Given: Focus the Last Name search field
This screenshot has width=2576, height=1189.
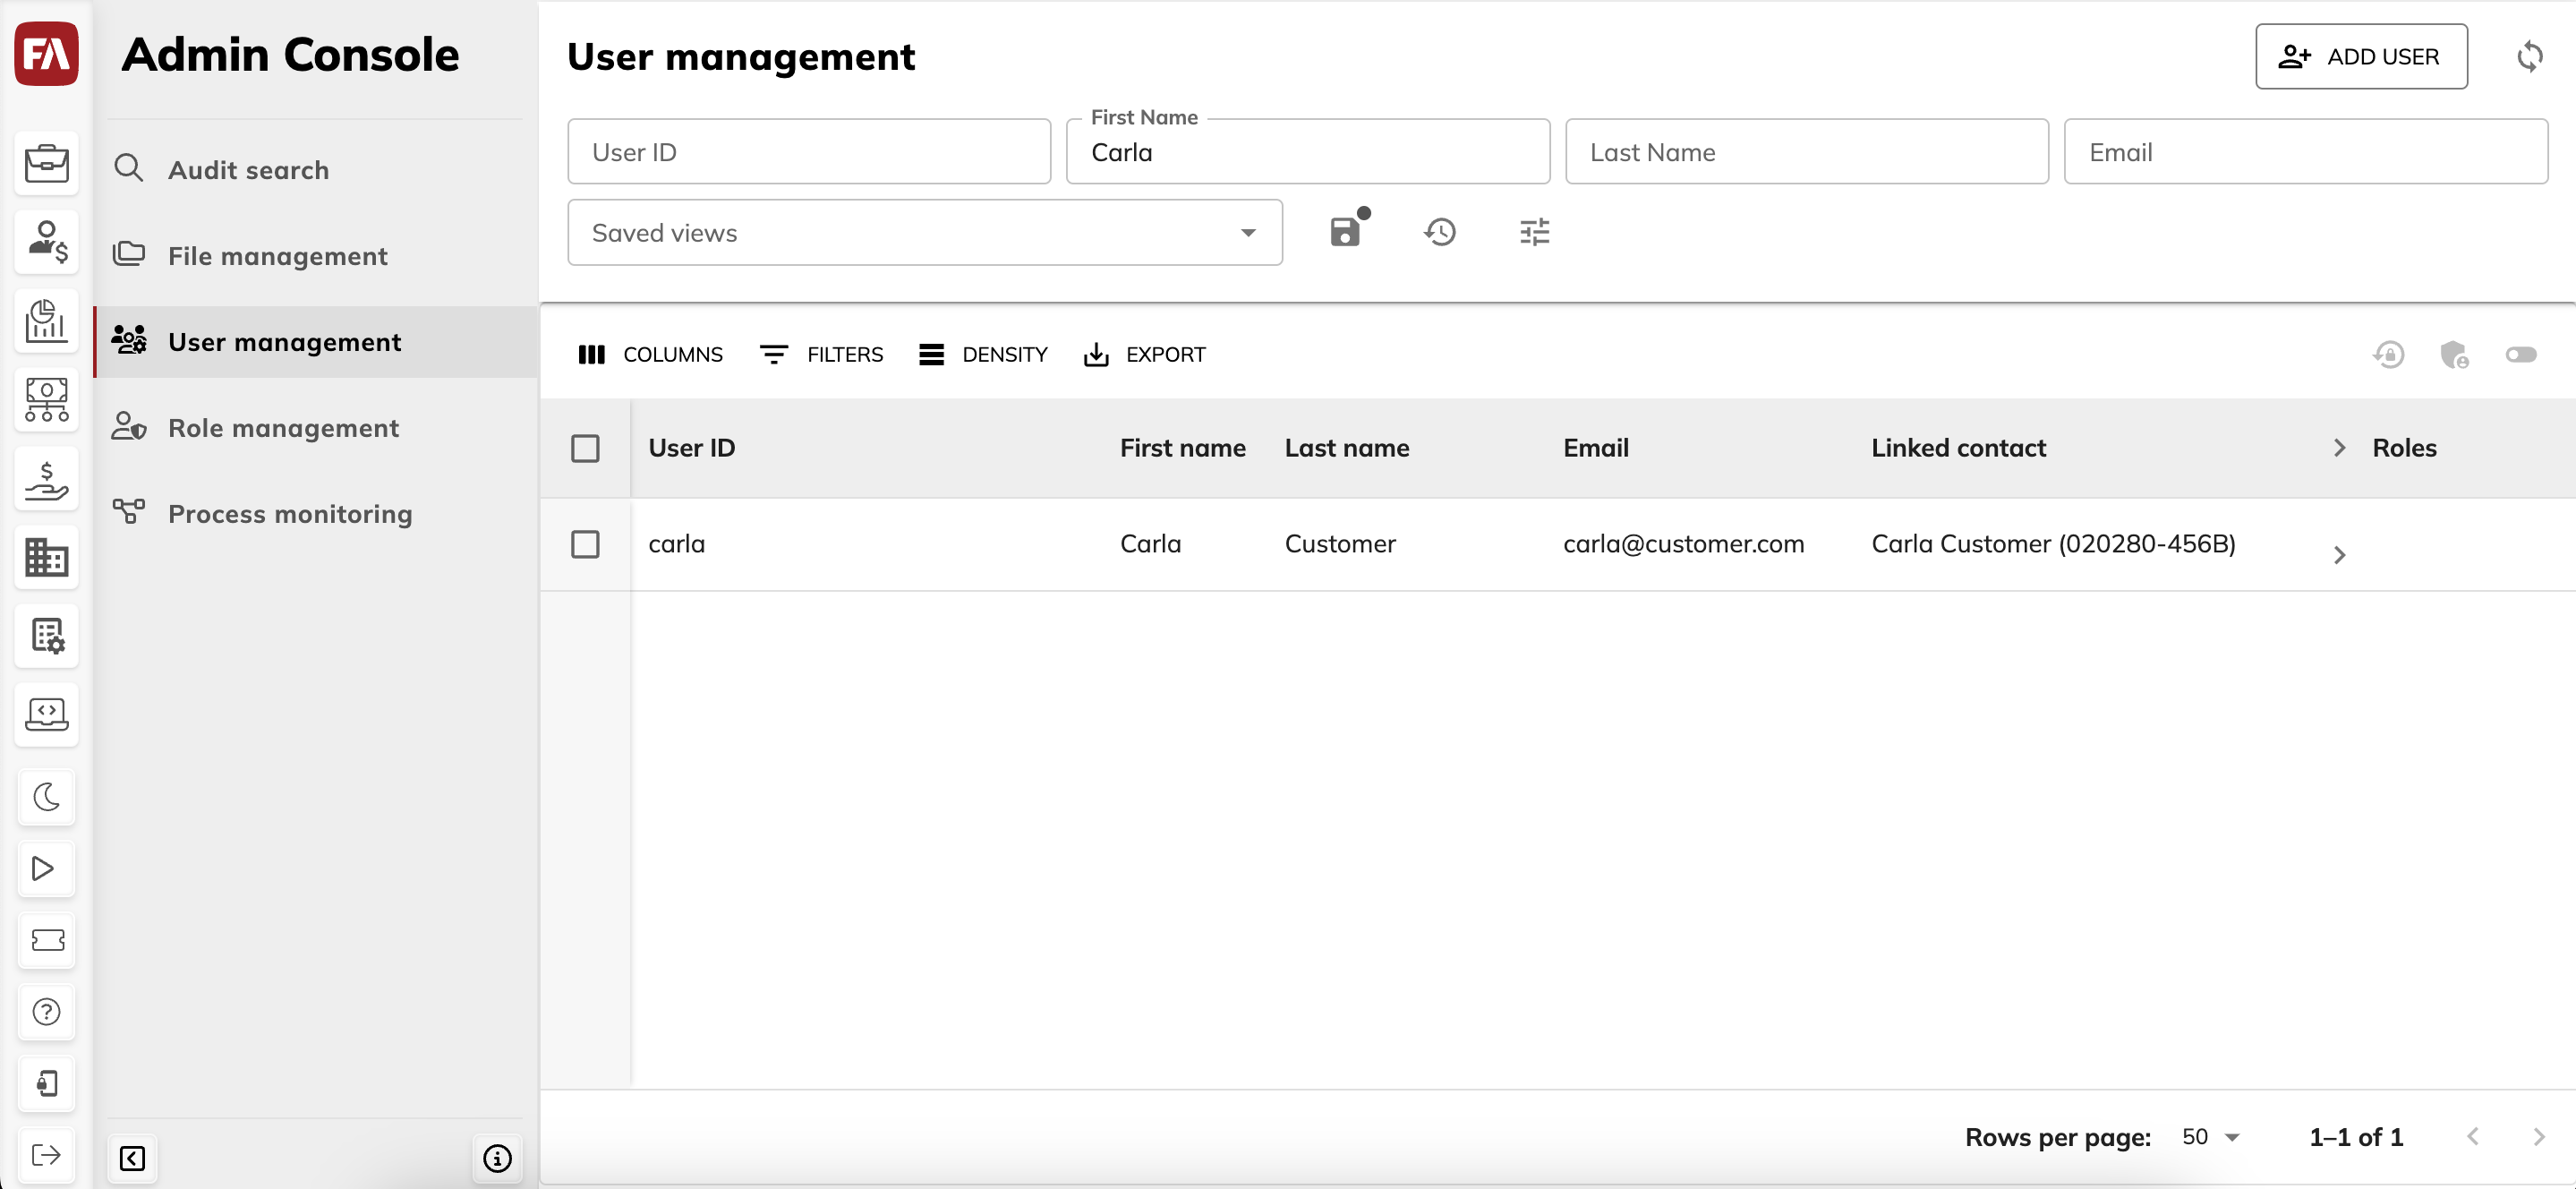Looking at the screenshot, I should (1807, 152).
